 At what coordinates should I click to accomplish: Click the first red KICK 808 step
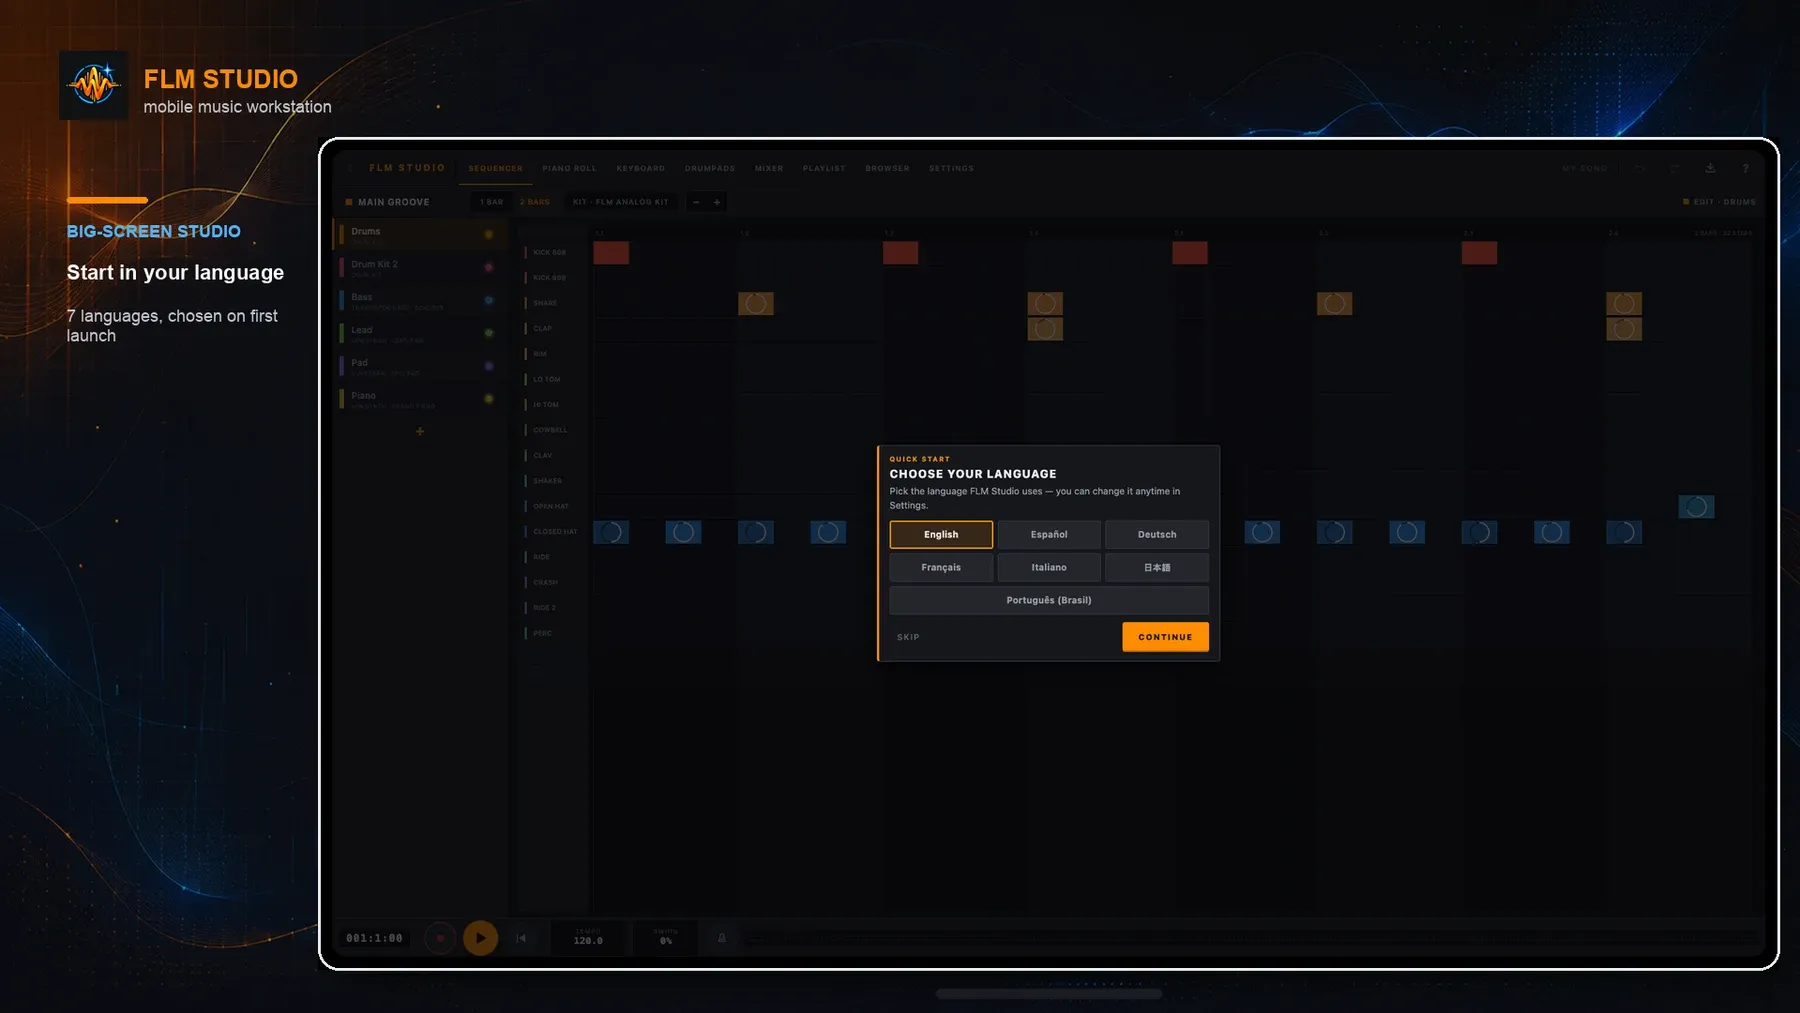click(611, 253)
